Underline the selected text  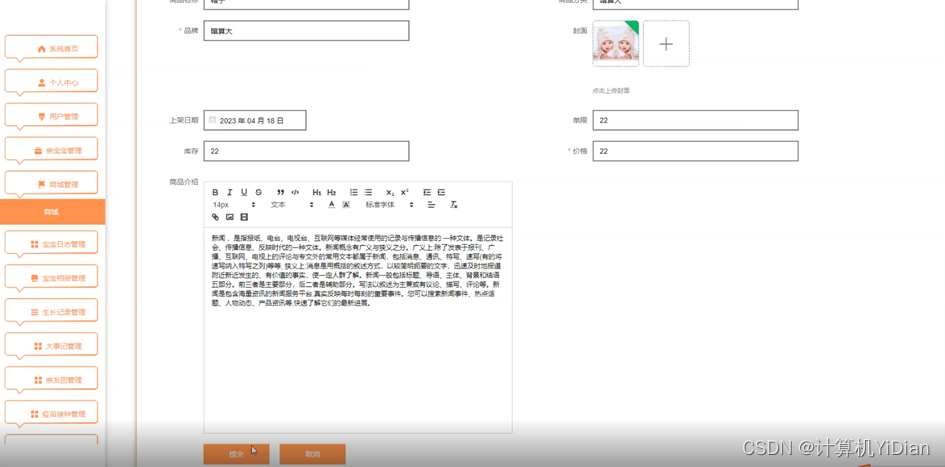point(244,192)
